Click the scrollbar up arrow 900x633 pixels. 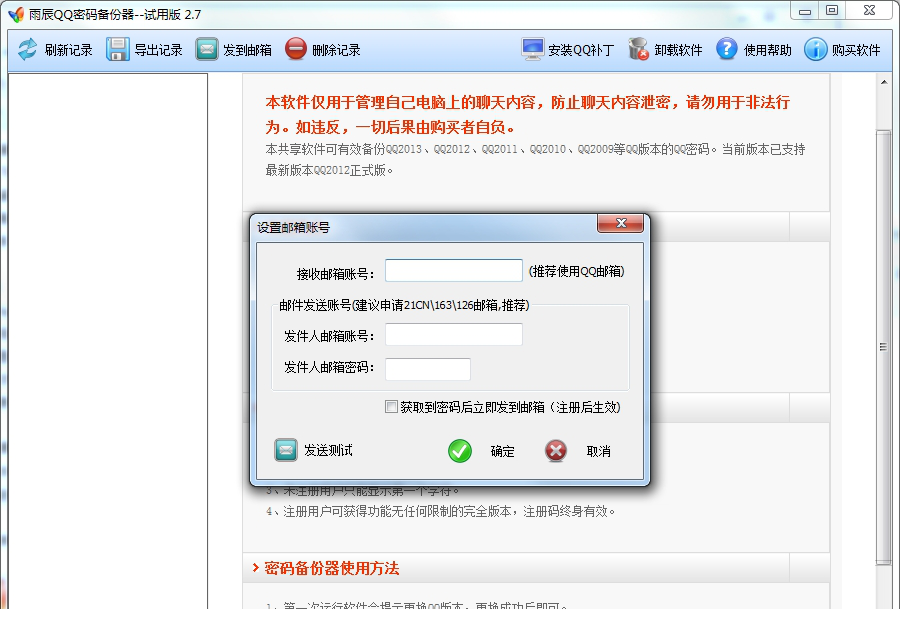[883, 83]
